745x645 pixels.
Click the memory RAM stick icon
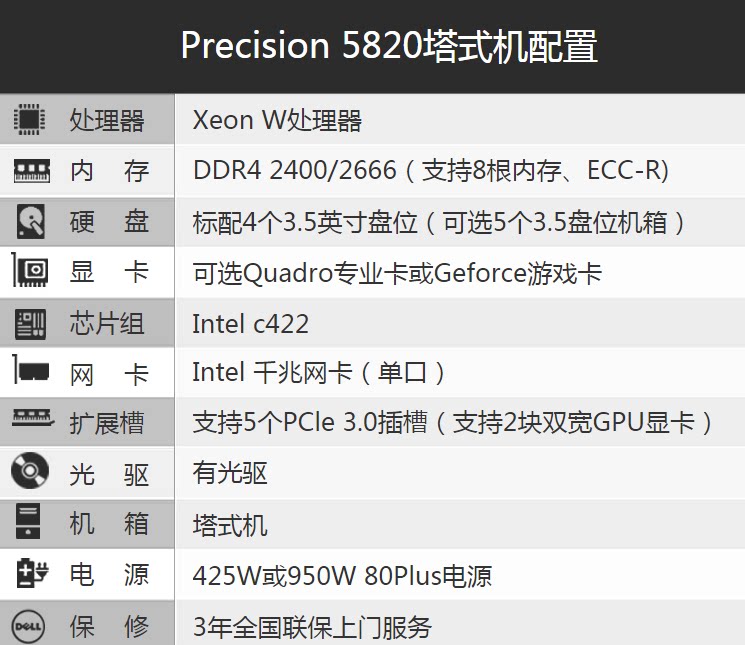pos(30,172)
